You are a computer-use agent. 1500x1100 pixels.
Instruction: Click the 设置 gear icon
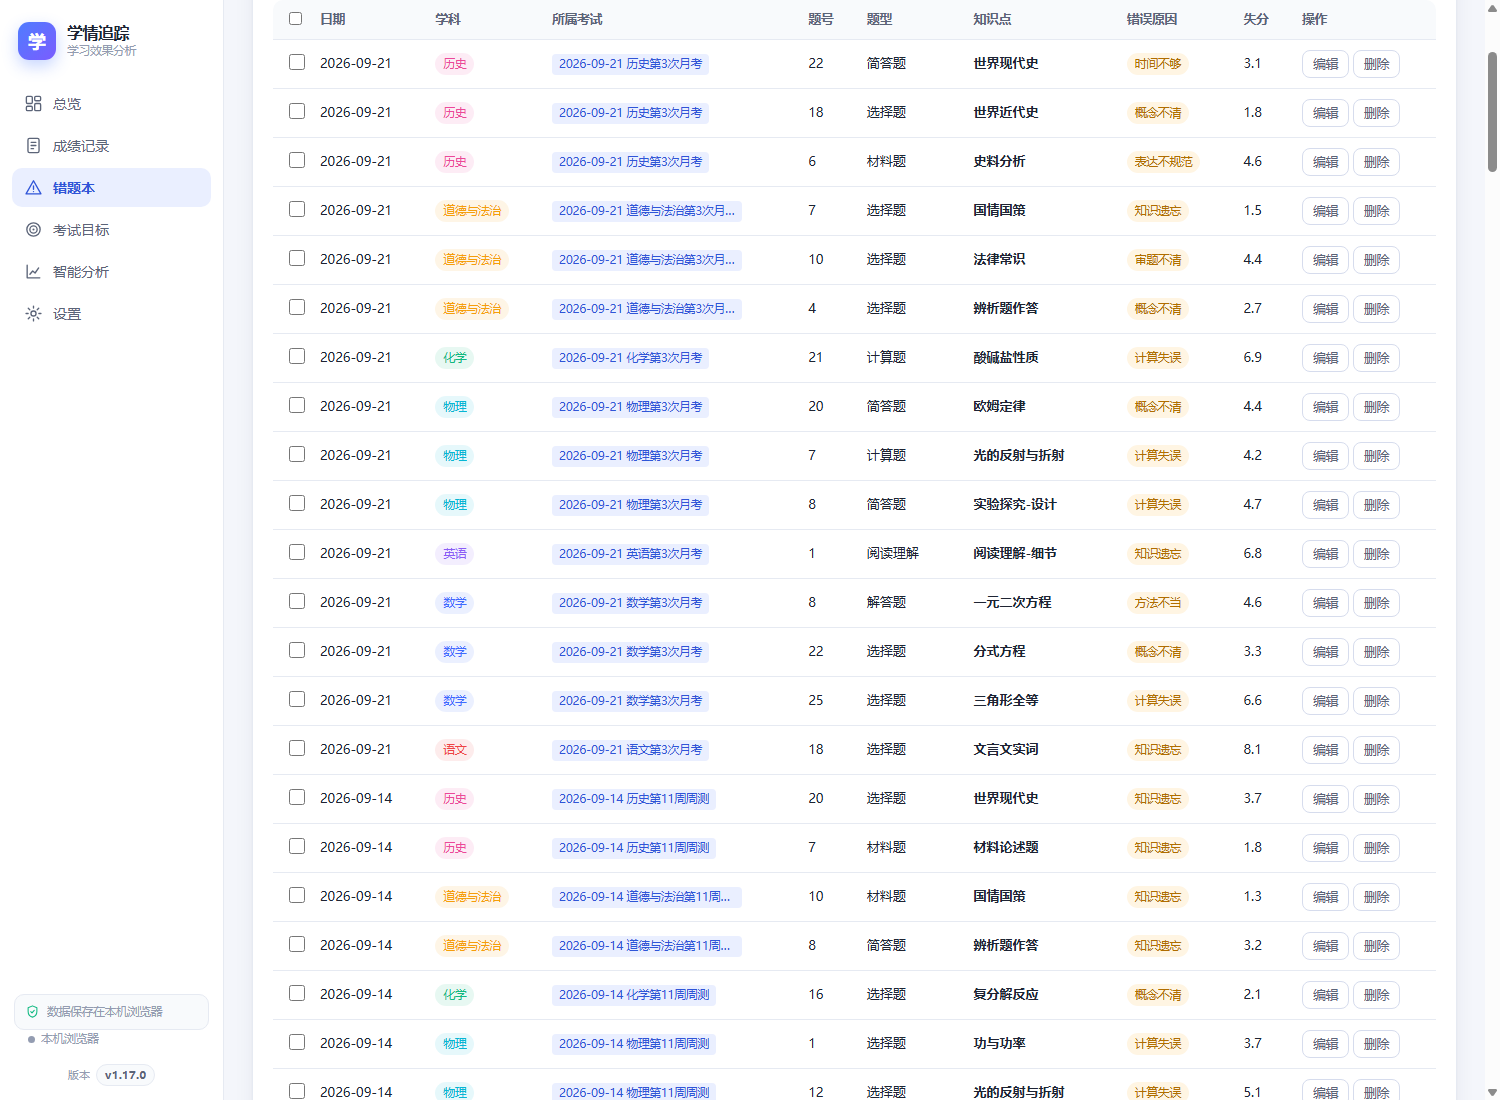click(x=33, y=314)
